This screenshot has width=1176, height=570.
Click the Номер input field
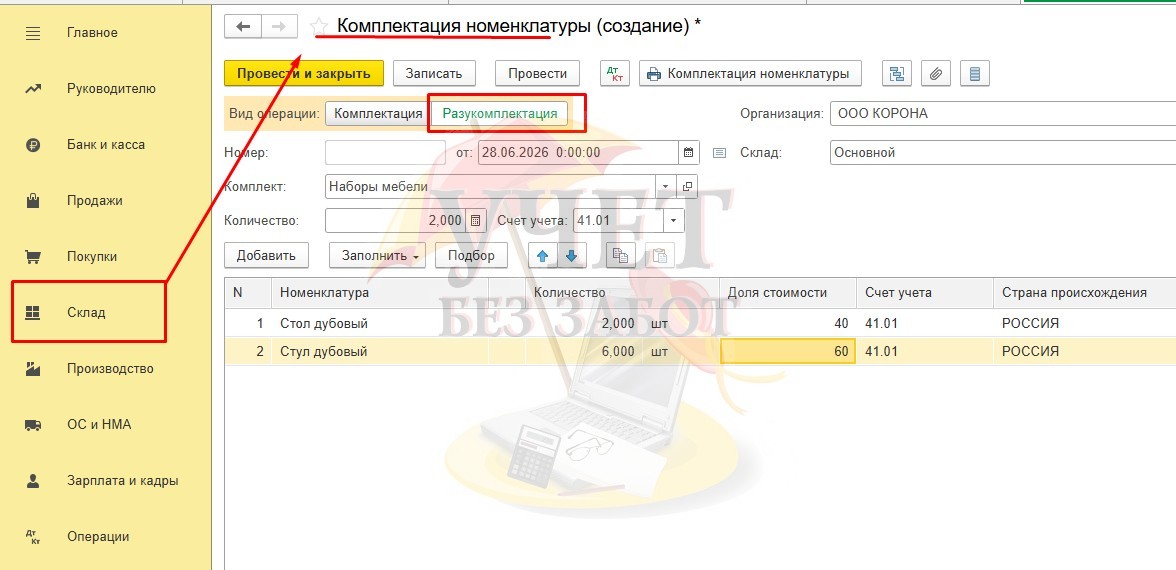point(386,152)
